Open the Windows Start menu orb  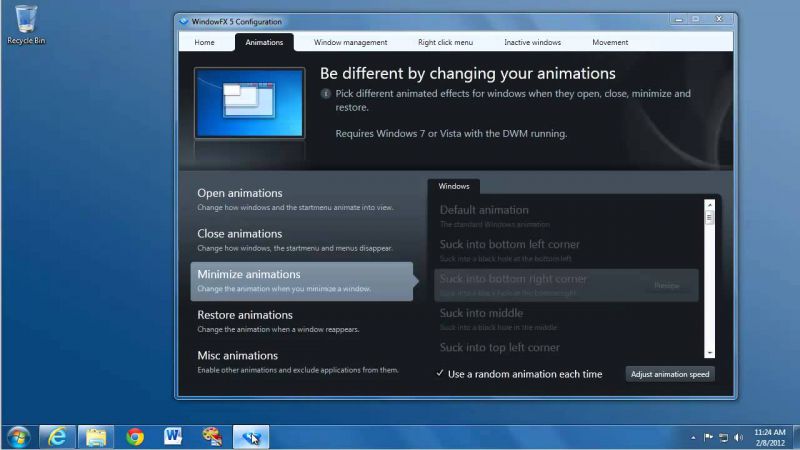click(18, 437)
